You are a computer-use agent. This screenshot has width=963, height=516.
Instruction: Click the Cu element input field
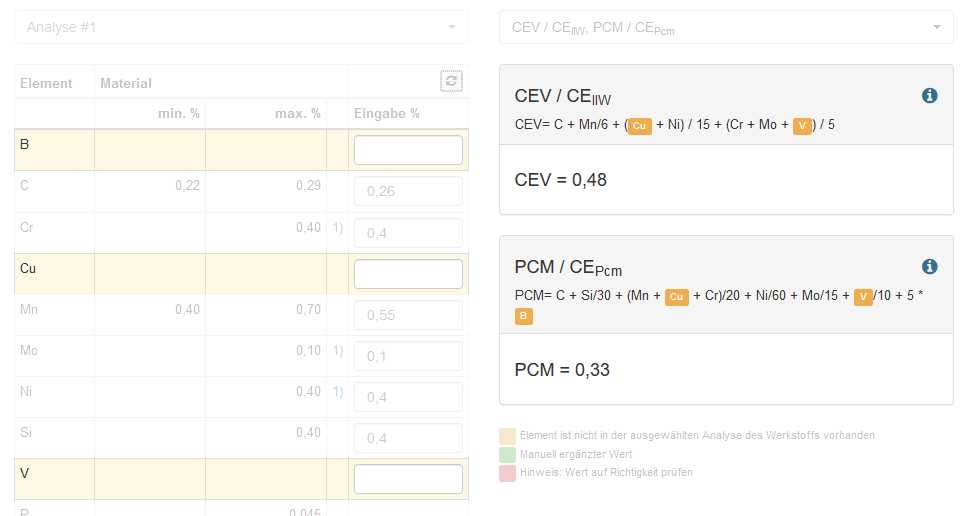(x=408, y=274)
